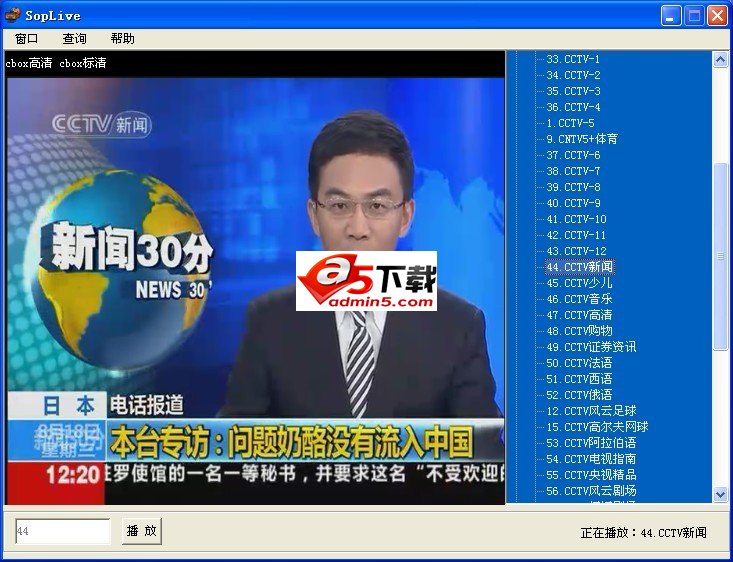733x562 pixels.
Task: Click the channel list scroll-up arrow
Action: pos(720,59)
